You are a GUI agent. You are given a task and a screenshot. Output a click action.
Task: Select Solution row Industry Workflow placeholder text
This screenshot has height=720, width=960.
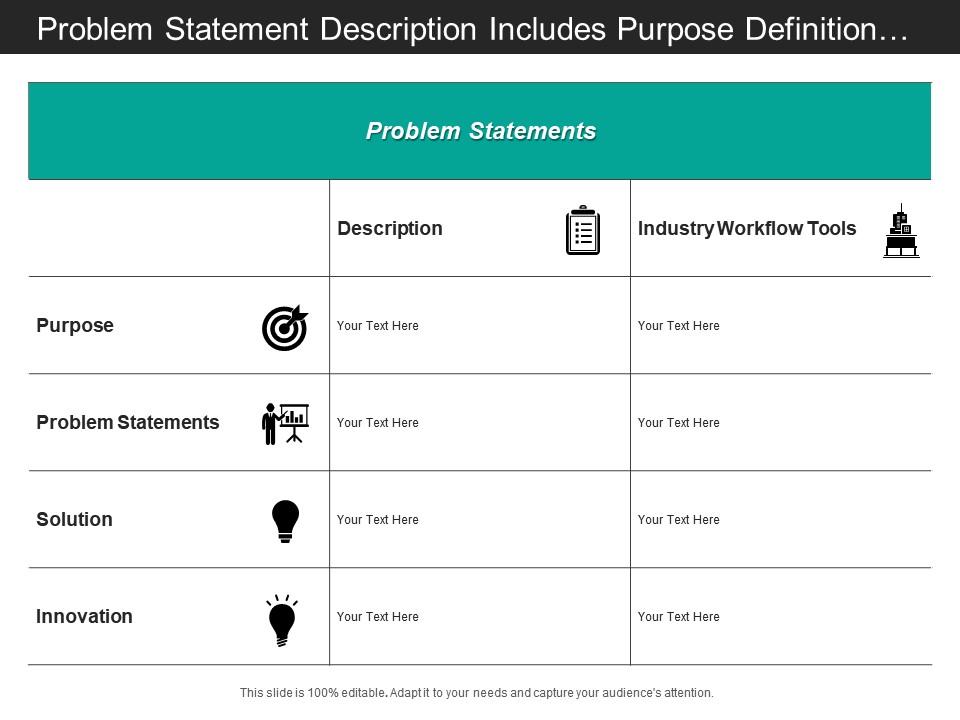click(x=679, y=520)
